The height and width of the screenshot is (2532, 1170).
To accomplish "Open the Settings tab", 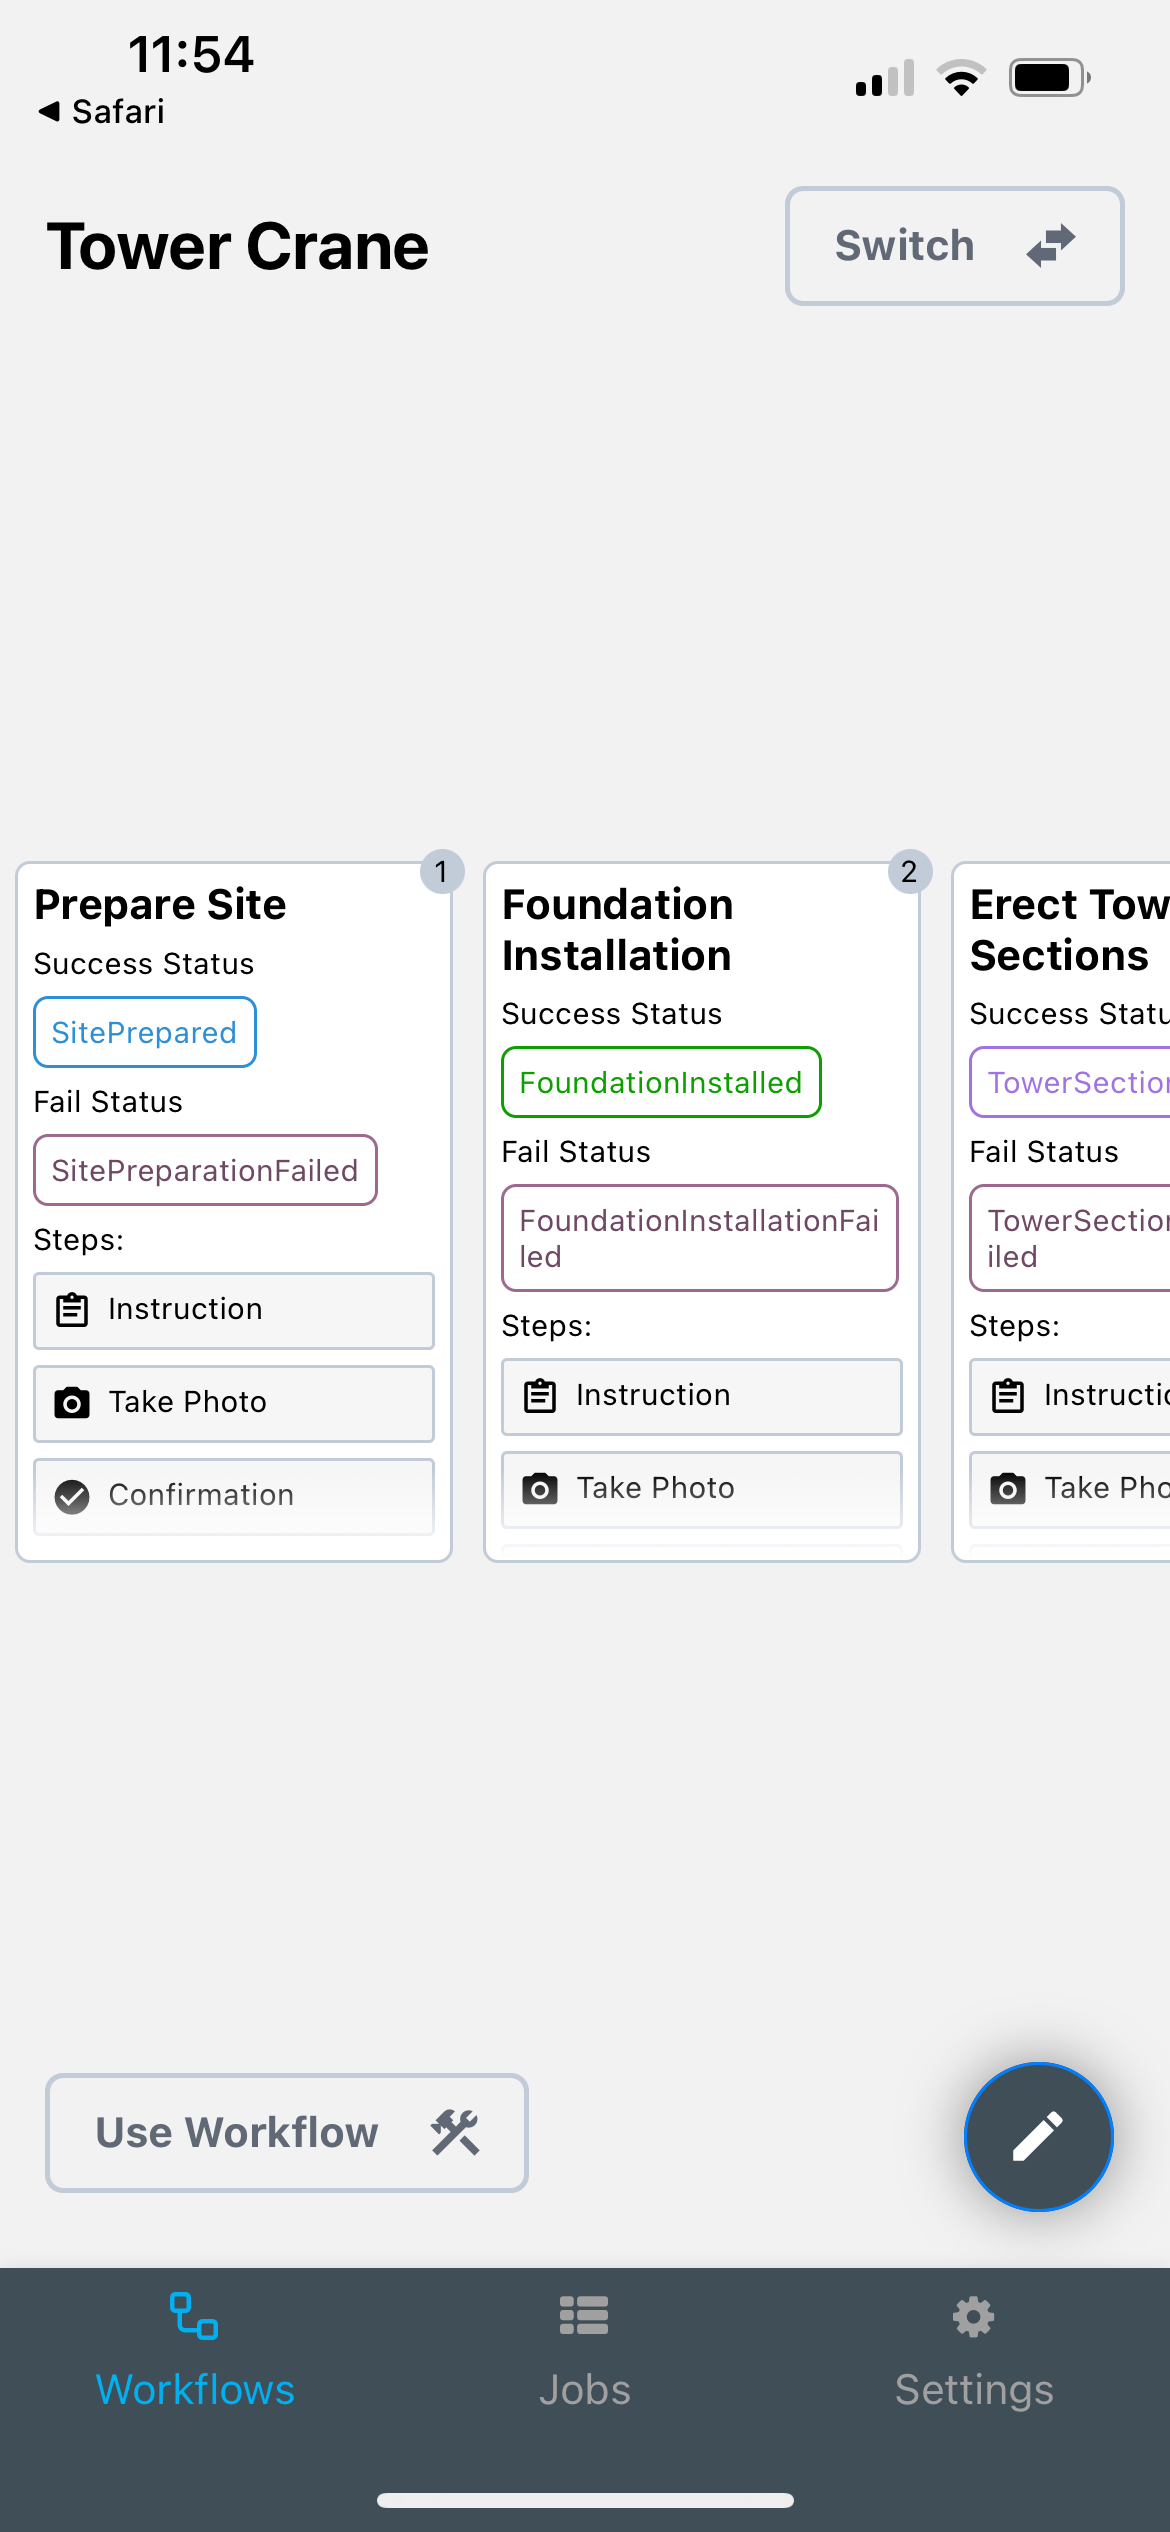I will coord(973,2350).
